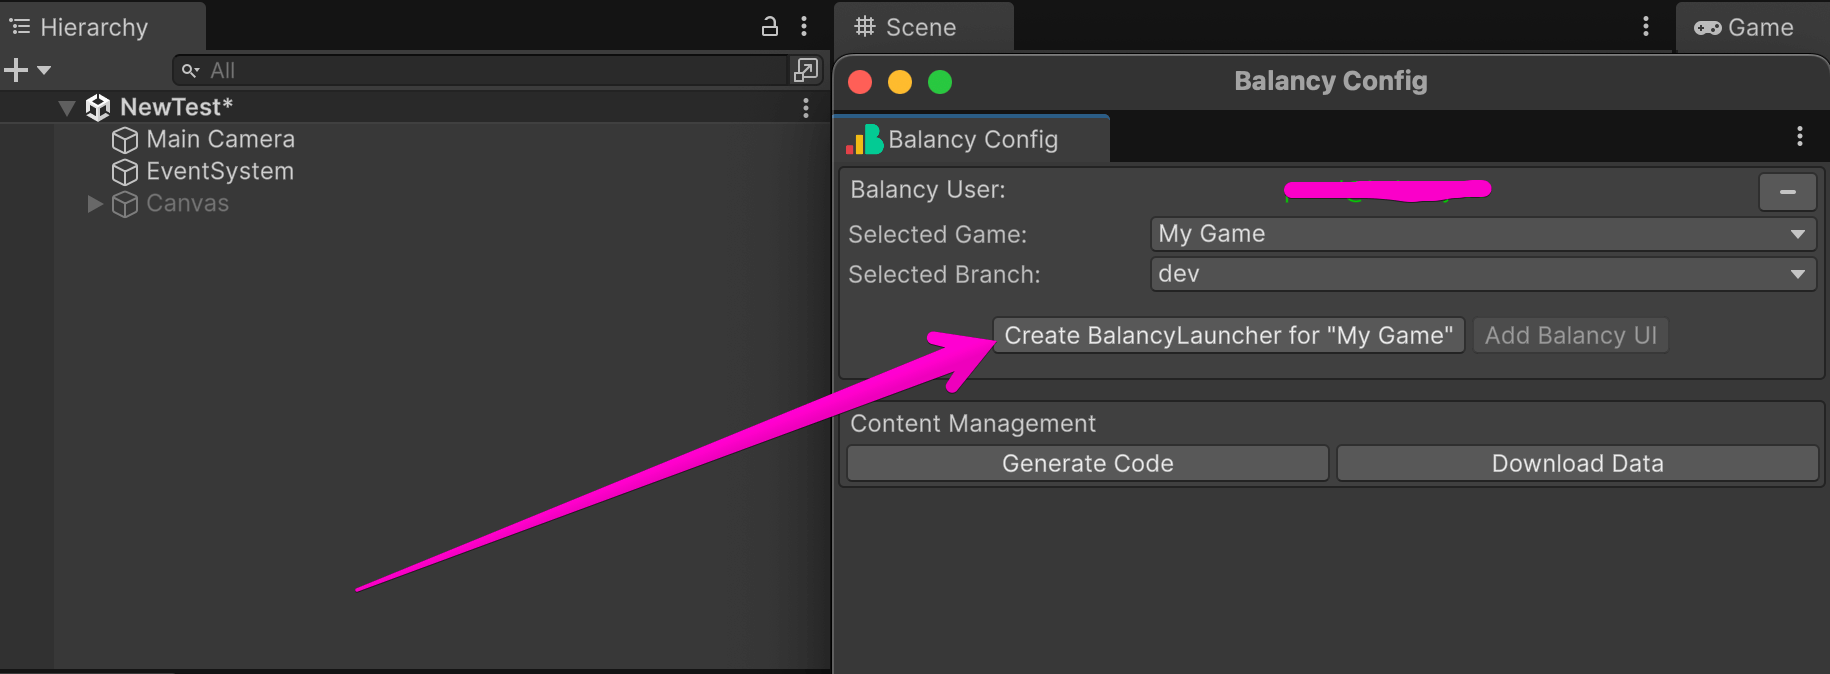Select the Balancy Config tab
The height and width of the screenshot is (674, 1830).
(x=971, y=139)
